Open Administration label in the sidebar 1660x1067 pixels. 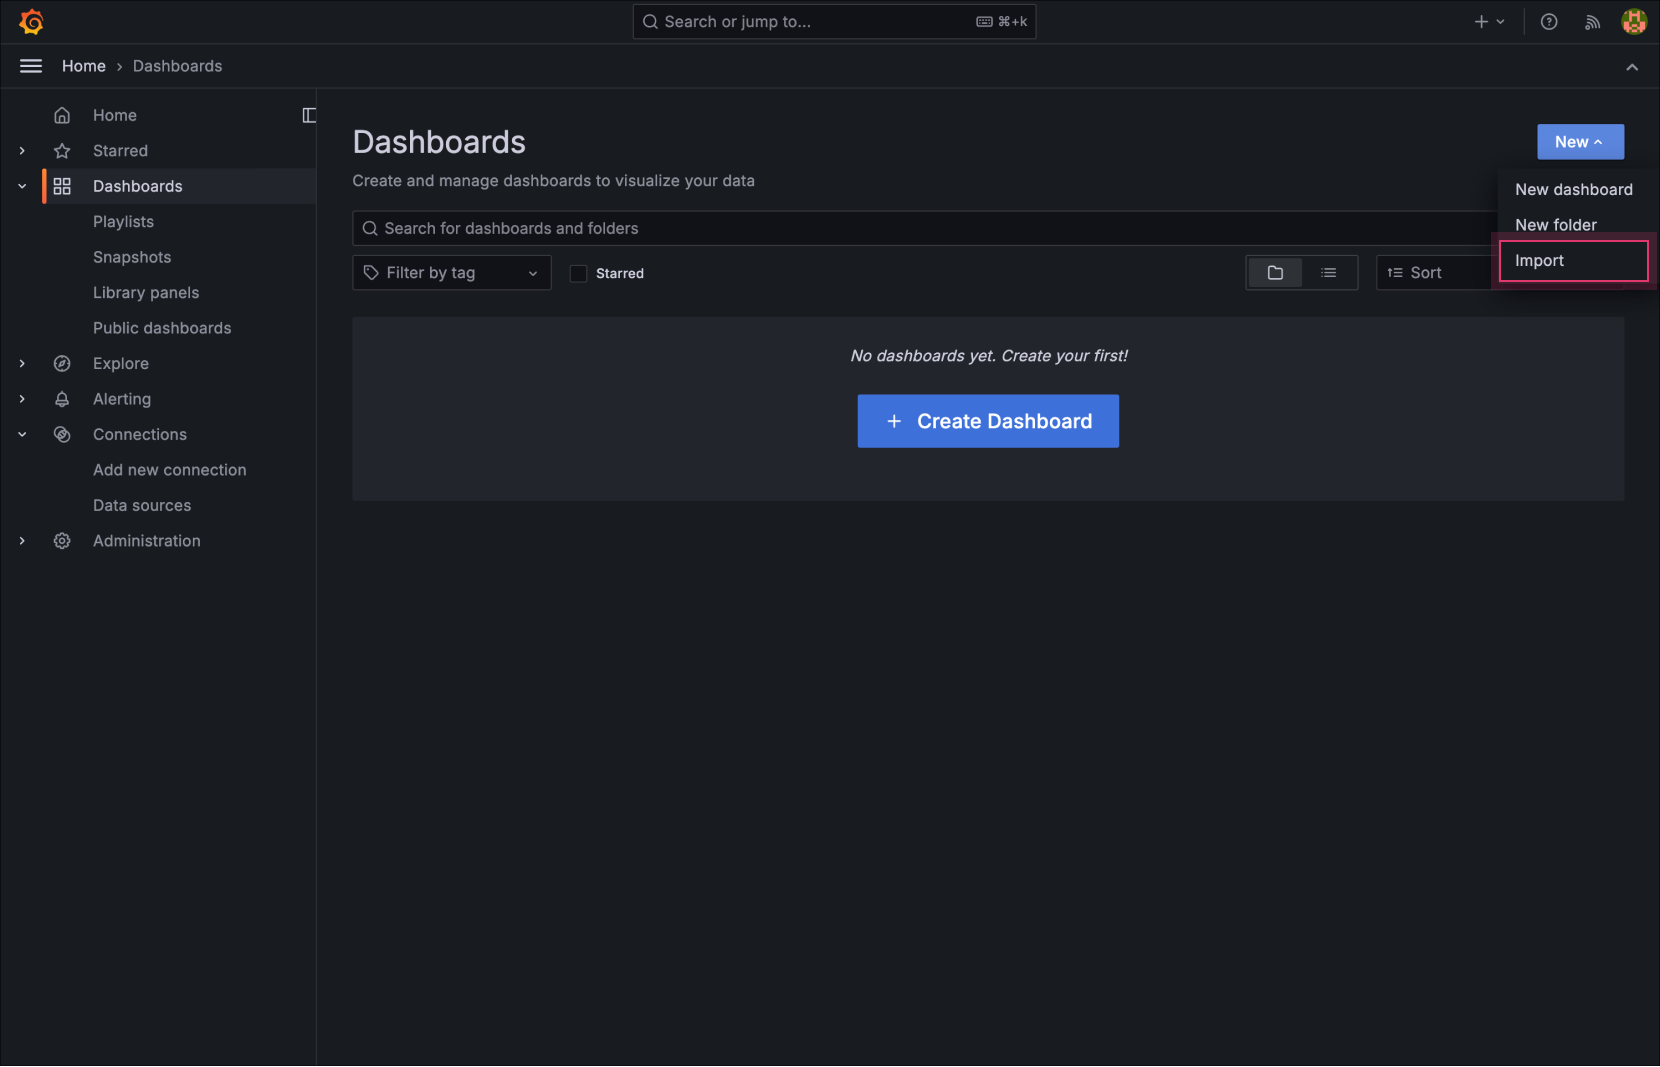[x=147, y=541]
